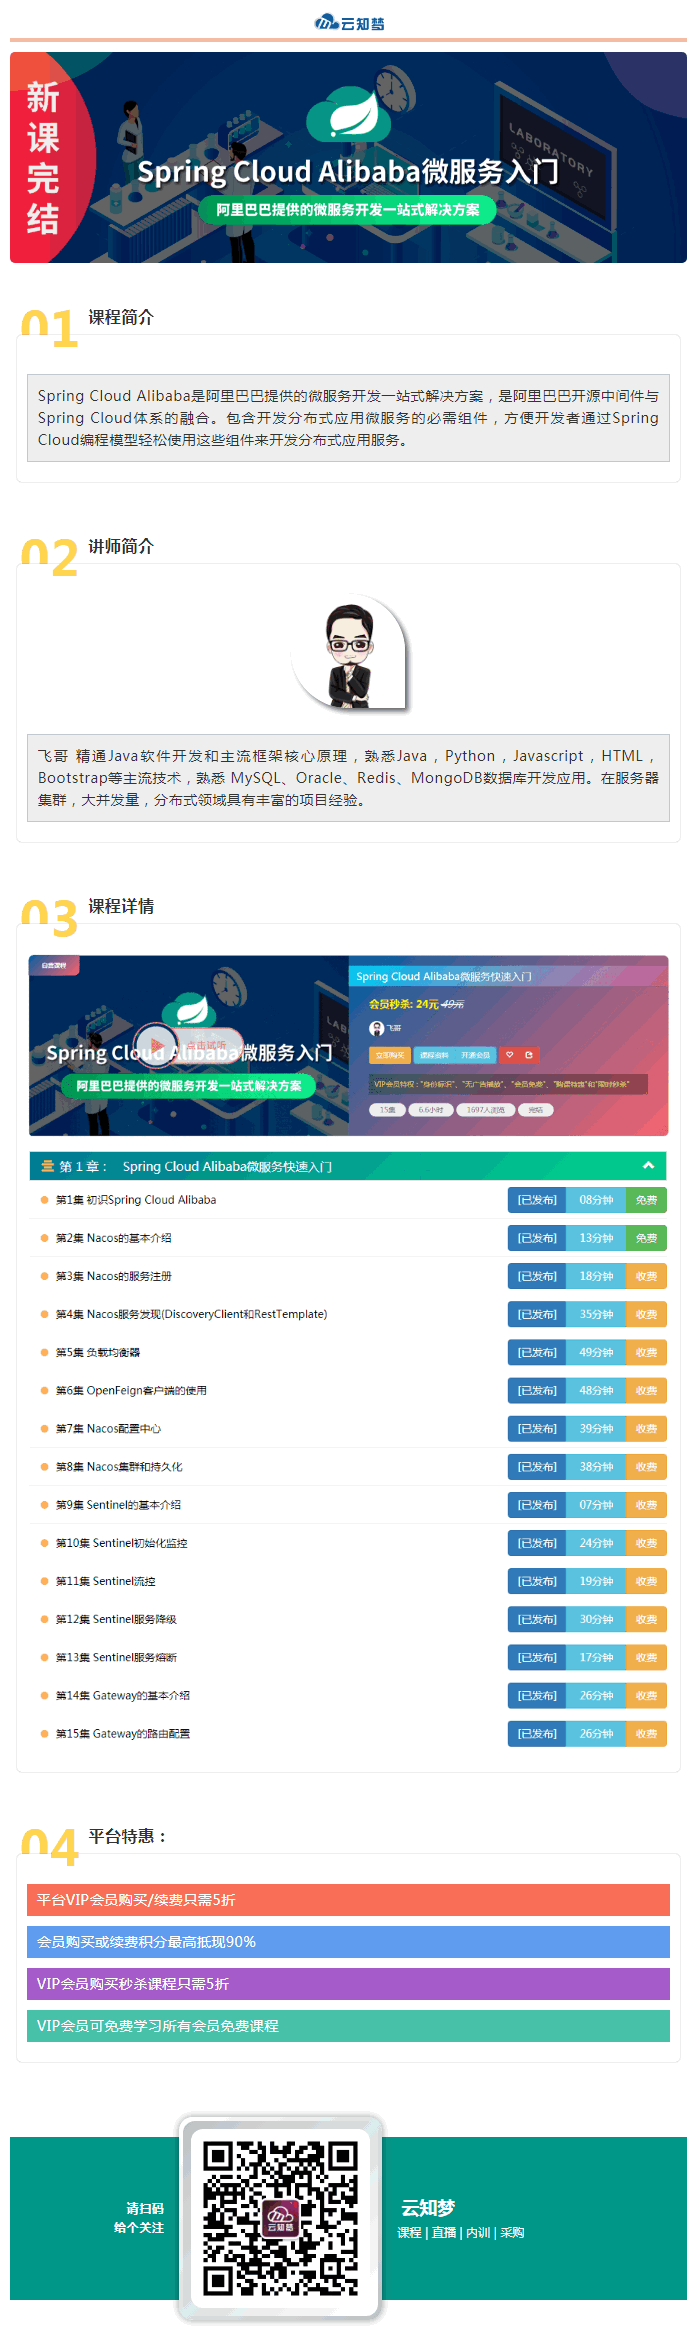697x2335 pixels.
Task: Open the 课程资料 button
Action: pos(434,1055)
